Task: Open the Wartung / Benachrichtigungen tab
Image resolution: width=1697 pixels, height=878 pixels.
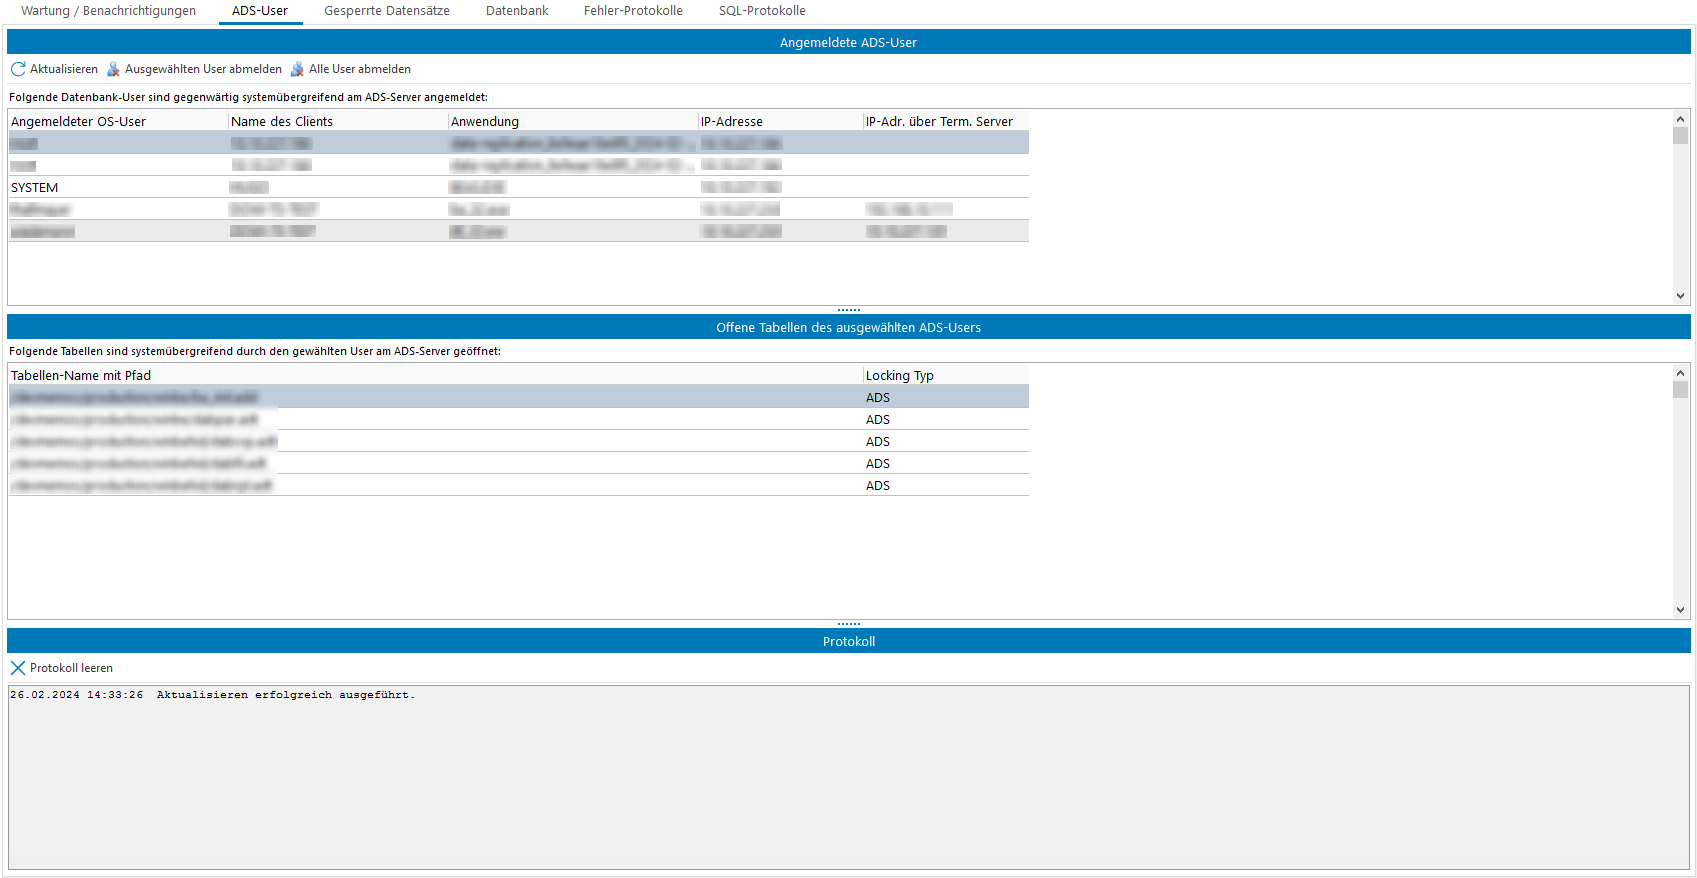Action: 108,11
